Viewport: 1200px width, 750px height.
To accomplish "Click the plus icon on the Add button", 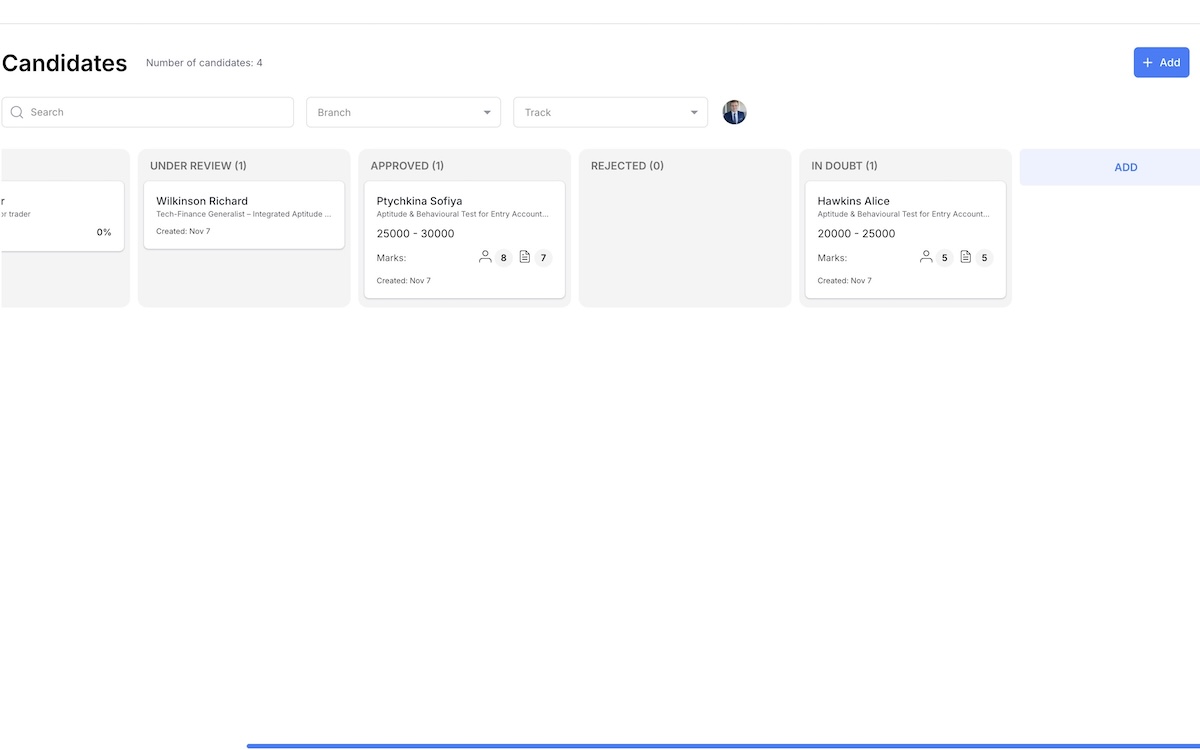I will point(1149,62).
